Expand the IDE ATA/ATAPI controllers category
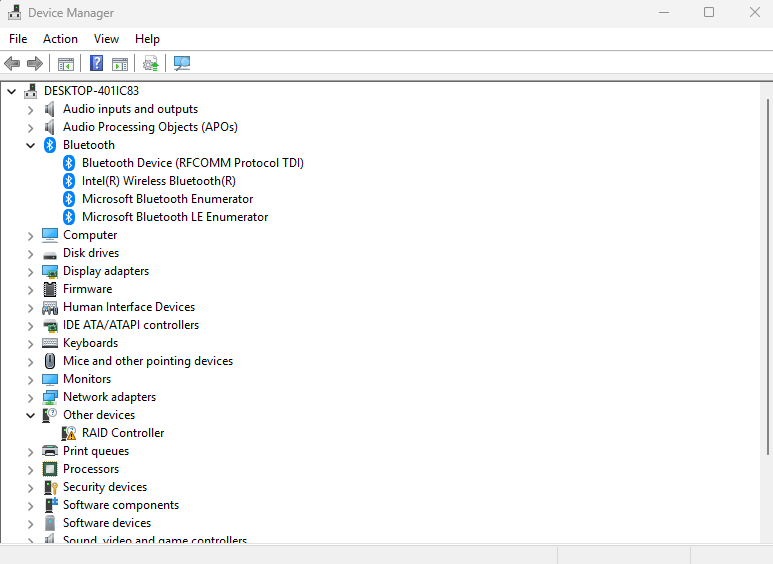 point(31,325)
